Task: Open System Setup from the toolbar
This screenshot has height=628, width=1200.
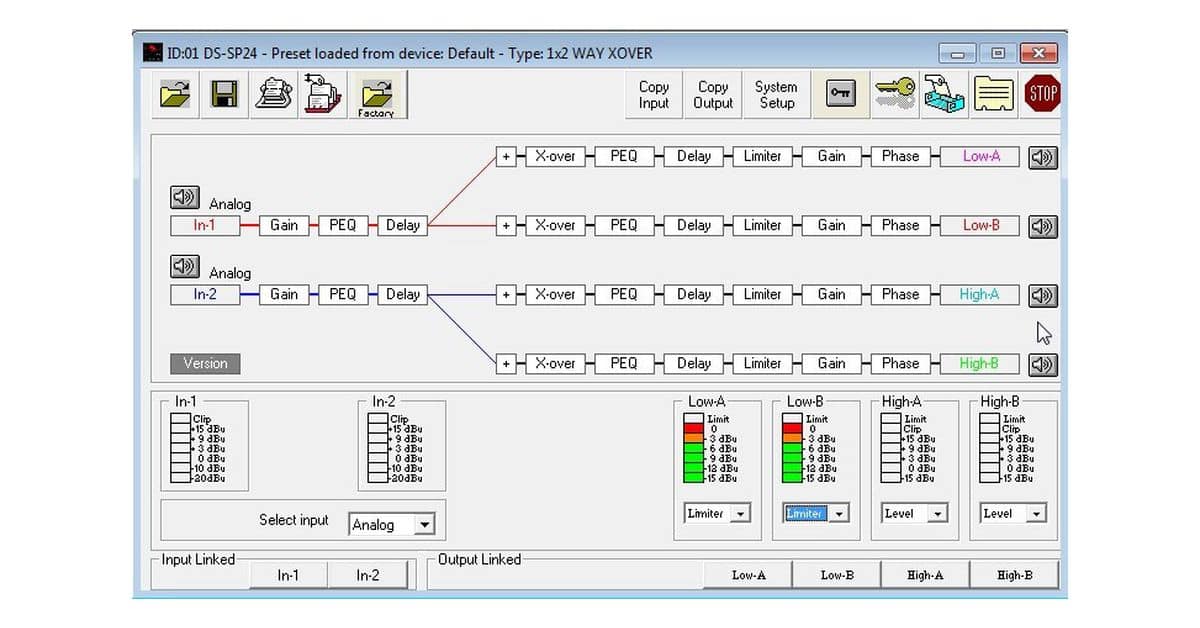Action: click(x=776, y=95)
